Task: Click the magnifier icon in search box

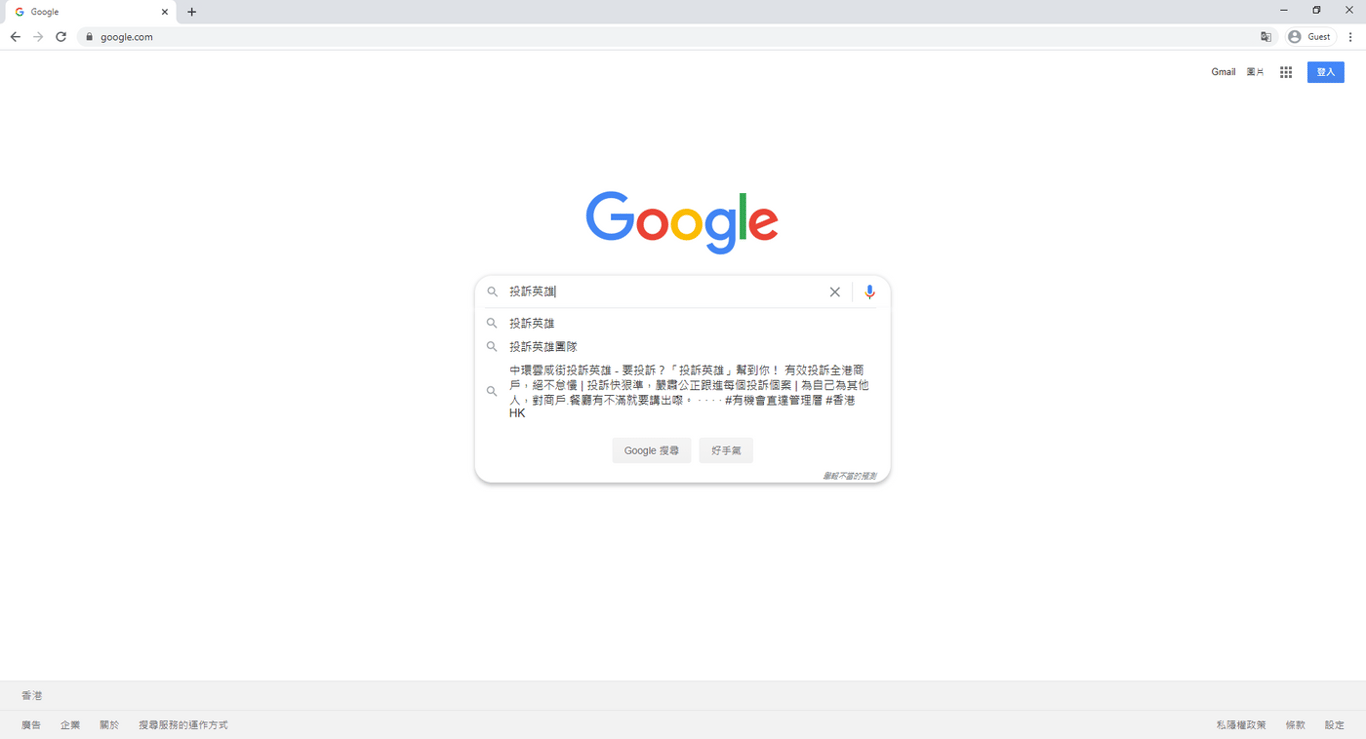Action: coord(492,292)
